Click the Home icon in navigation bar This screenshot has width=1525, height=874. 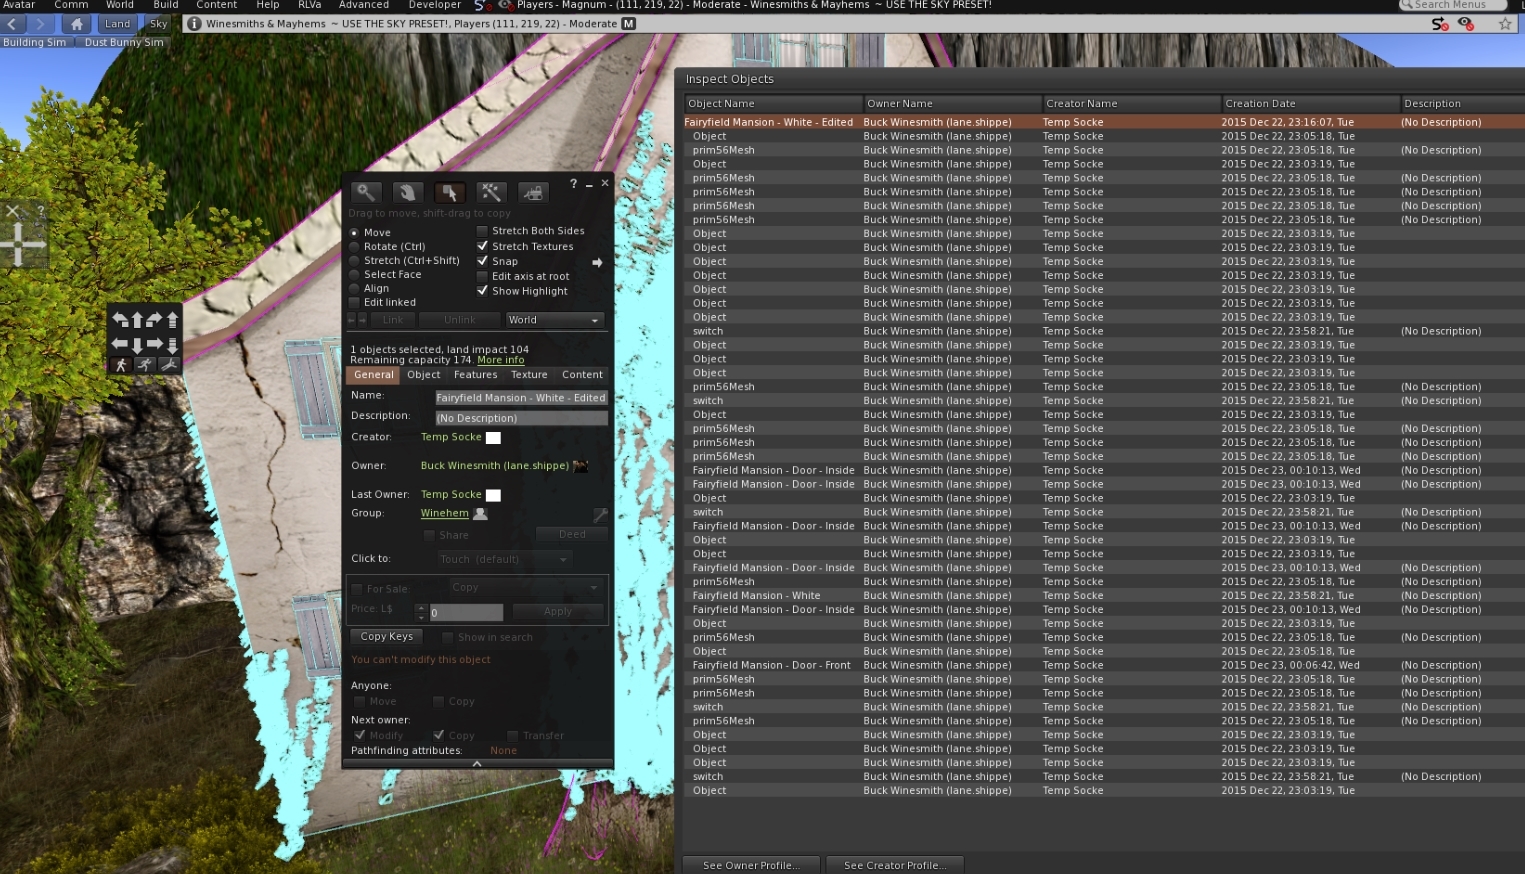[x=77, y=24]
